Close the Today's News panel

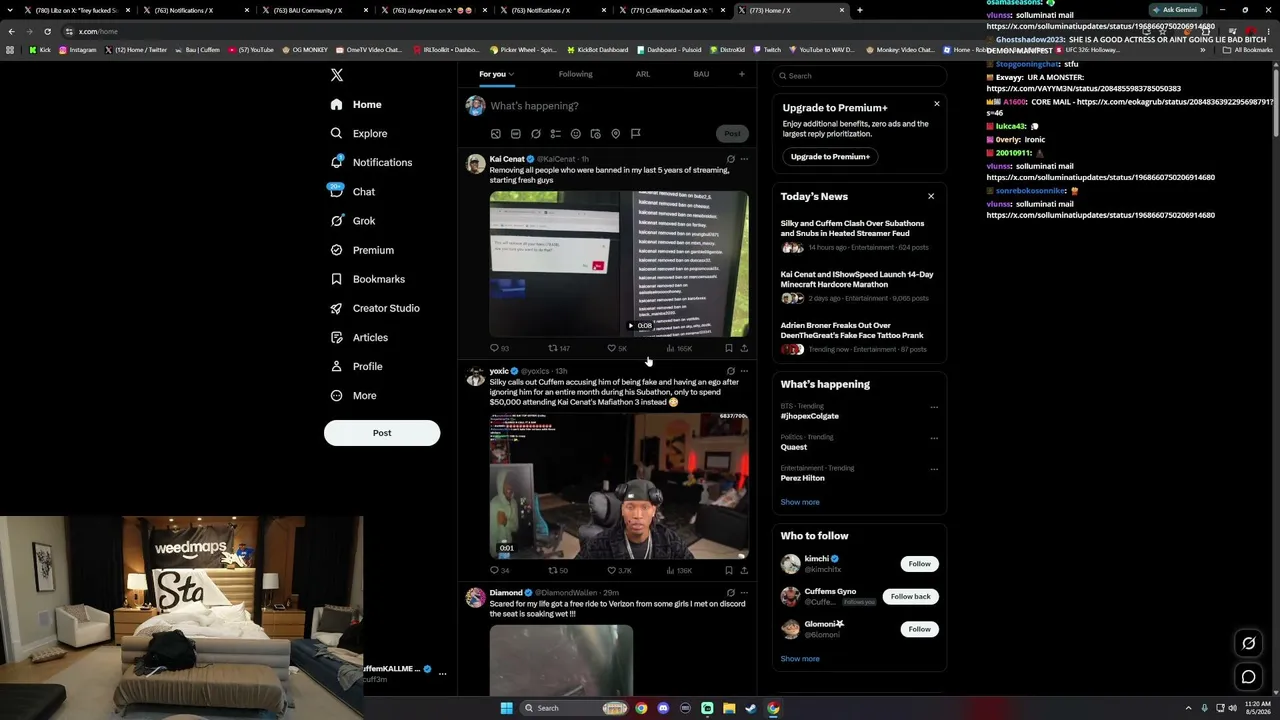(931, 196)
